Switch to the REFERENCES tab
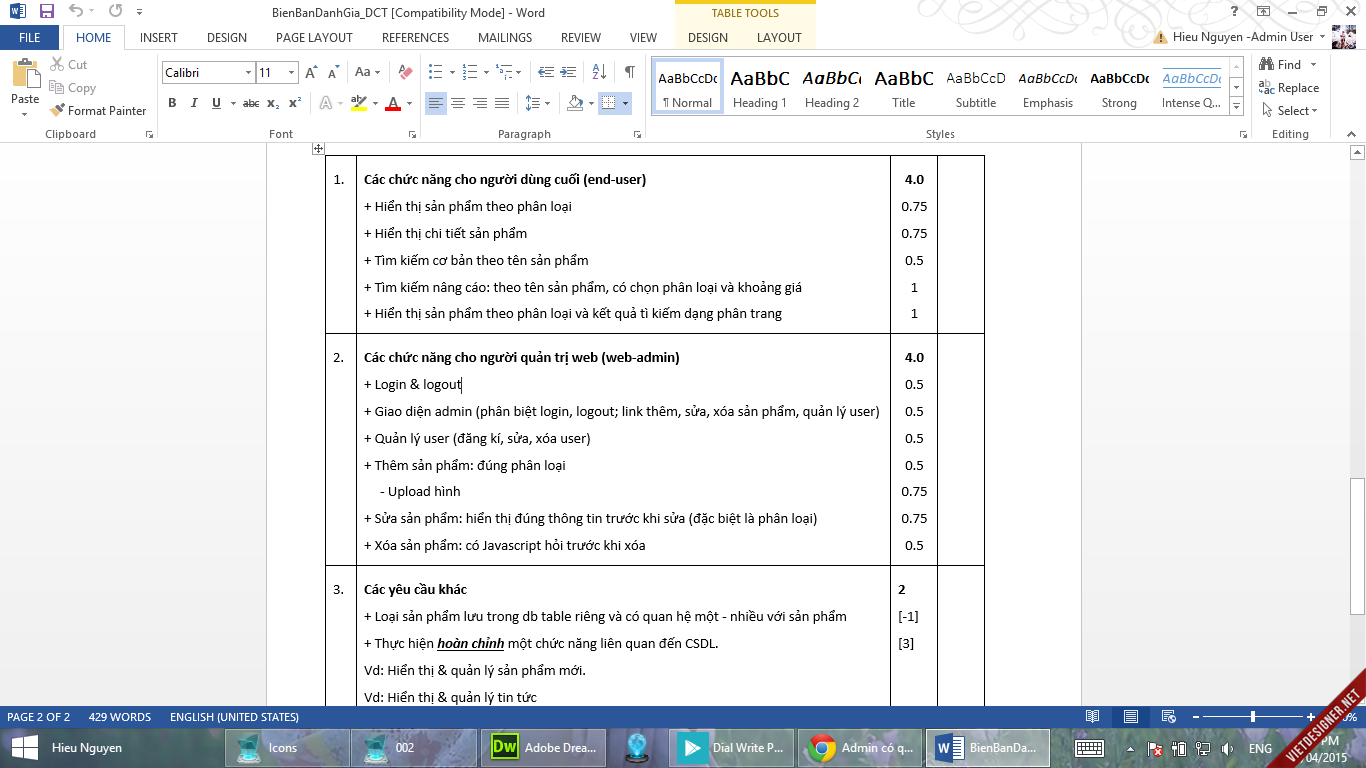The image size is (1366, 768). click(x=415, y=38)
